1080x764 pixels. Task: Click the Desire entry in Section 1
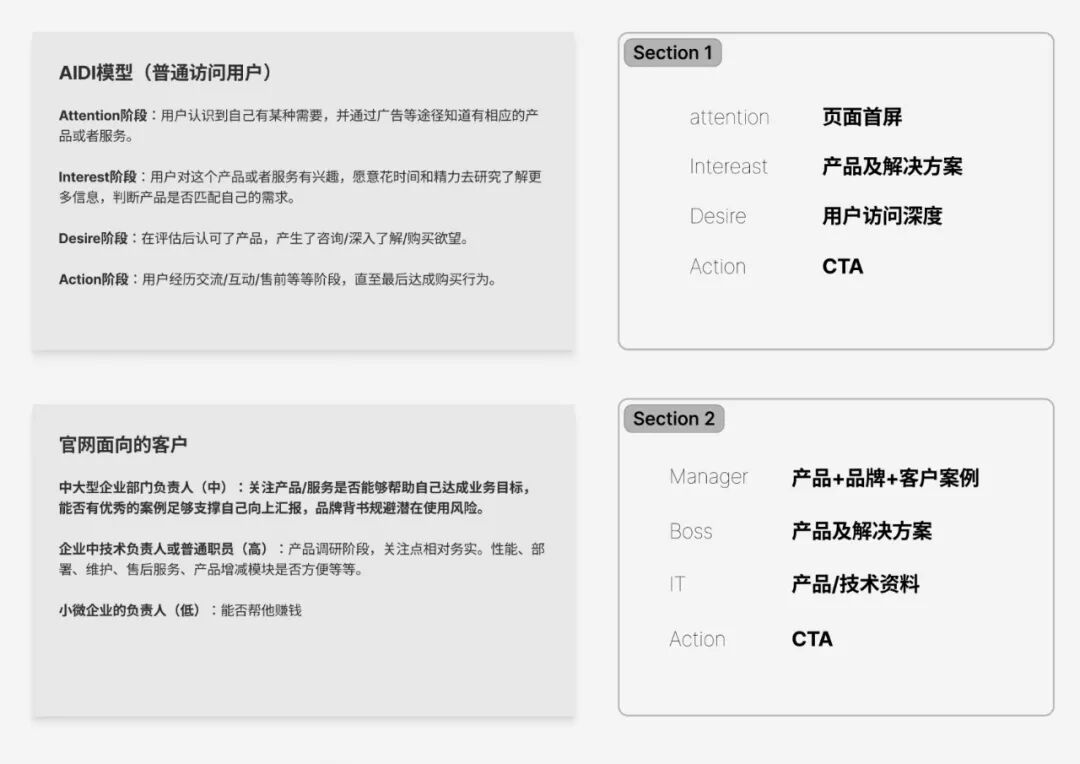coord(717,216)
